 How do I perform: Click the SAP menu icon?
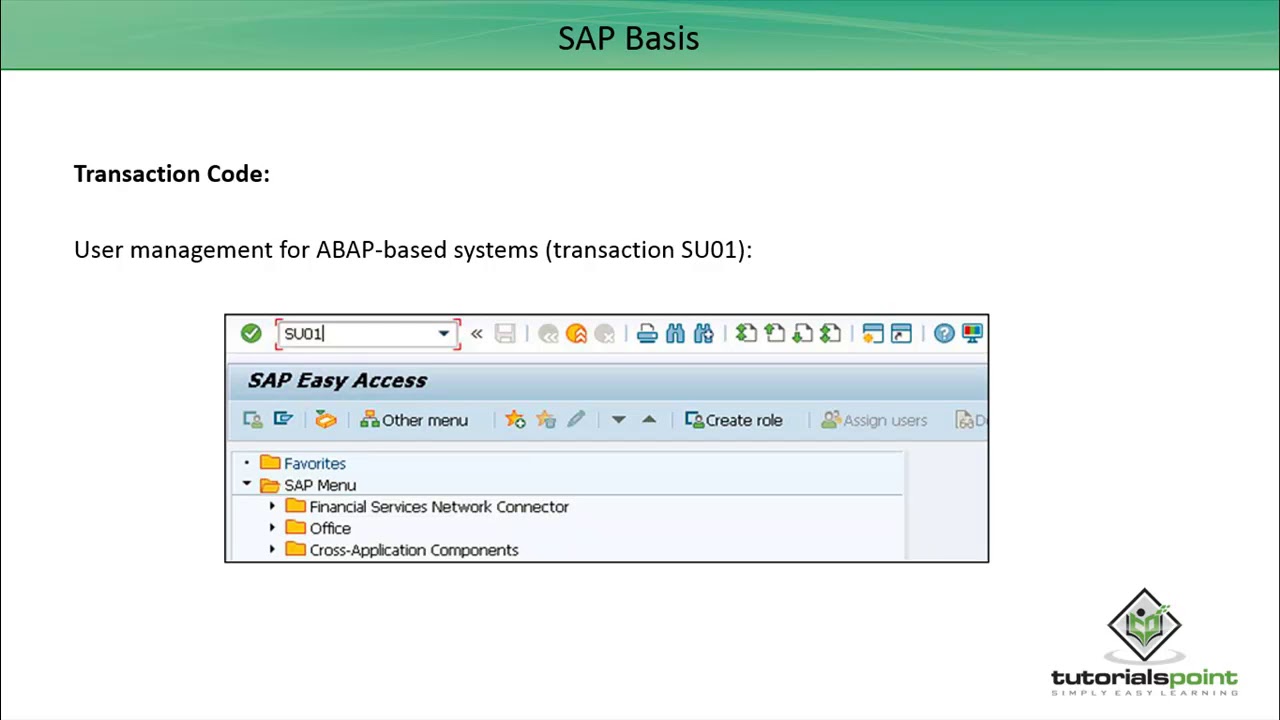[283, 420]
